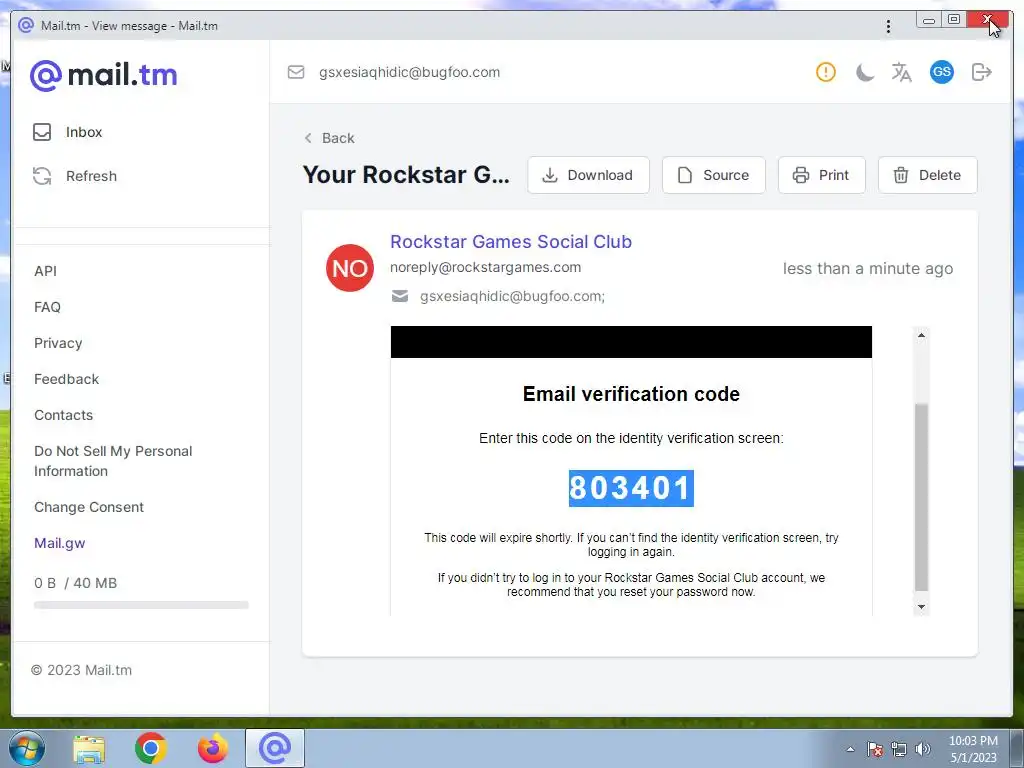Image resolution: width=1024 pixels, height=768 pixels.
Task: Click the highlighted verification code 803401
Action: coord(631,488)
